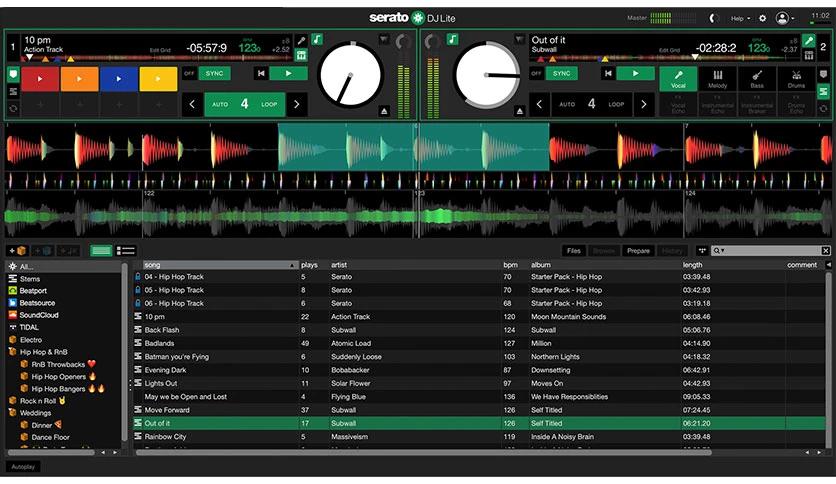Toggle the 4-beat auto loop on deck 1
This screenshot has width=836, height=484.
(x=245, y=104)
